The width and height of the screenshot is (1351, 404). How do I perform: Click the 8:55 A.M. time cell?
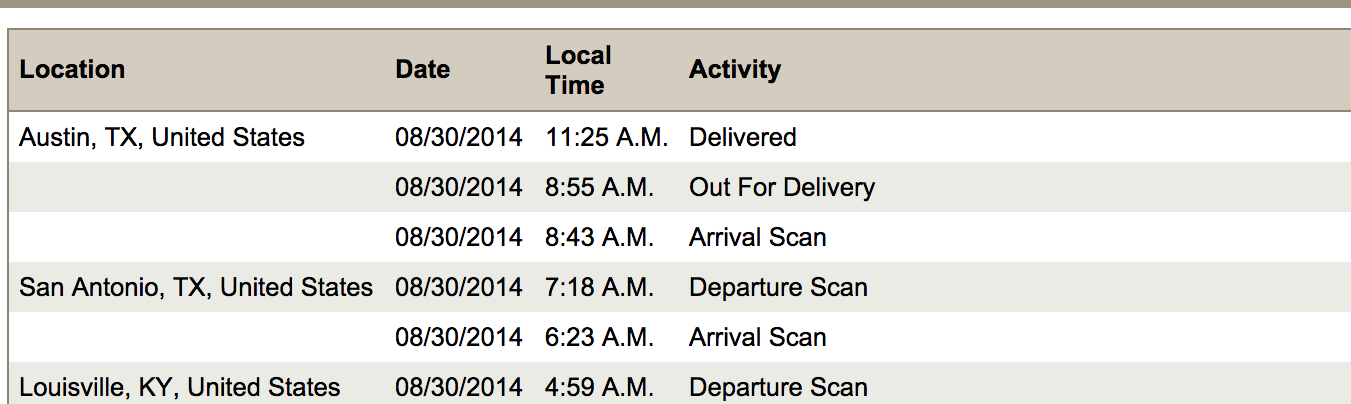pos(599,188)
